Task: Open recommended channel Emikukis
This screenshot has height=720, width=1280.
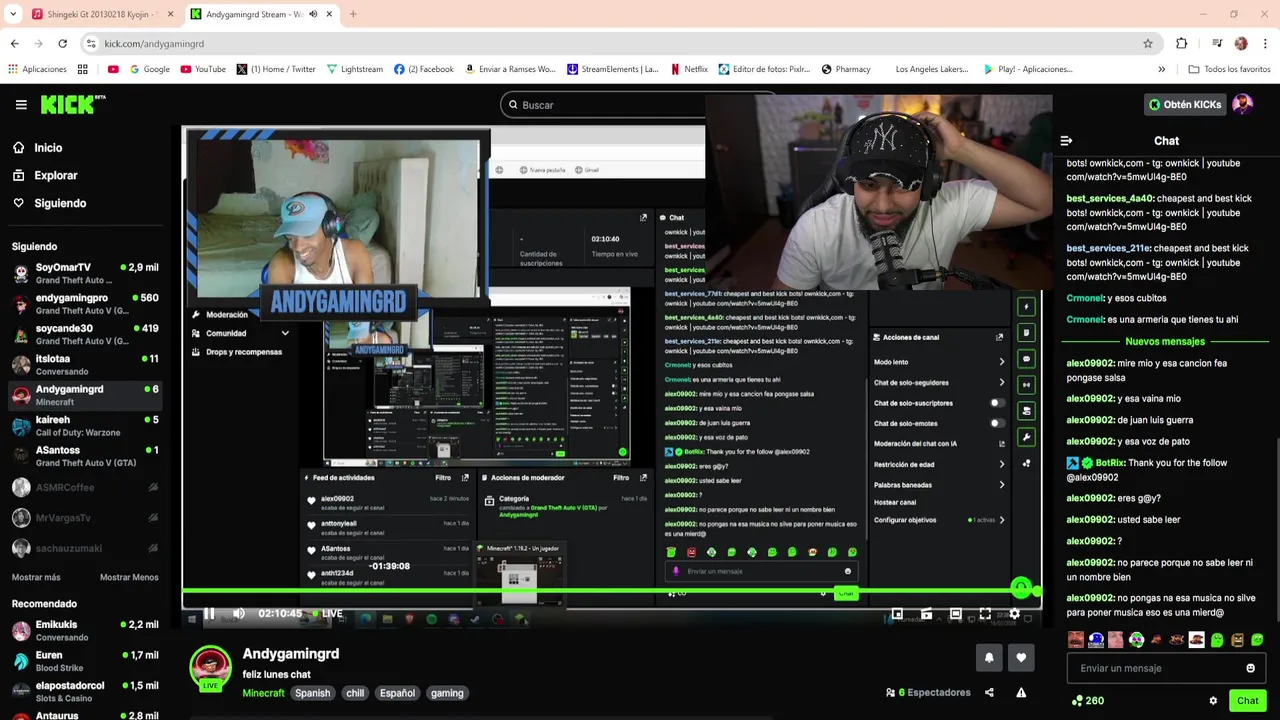Action: 85,630
